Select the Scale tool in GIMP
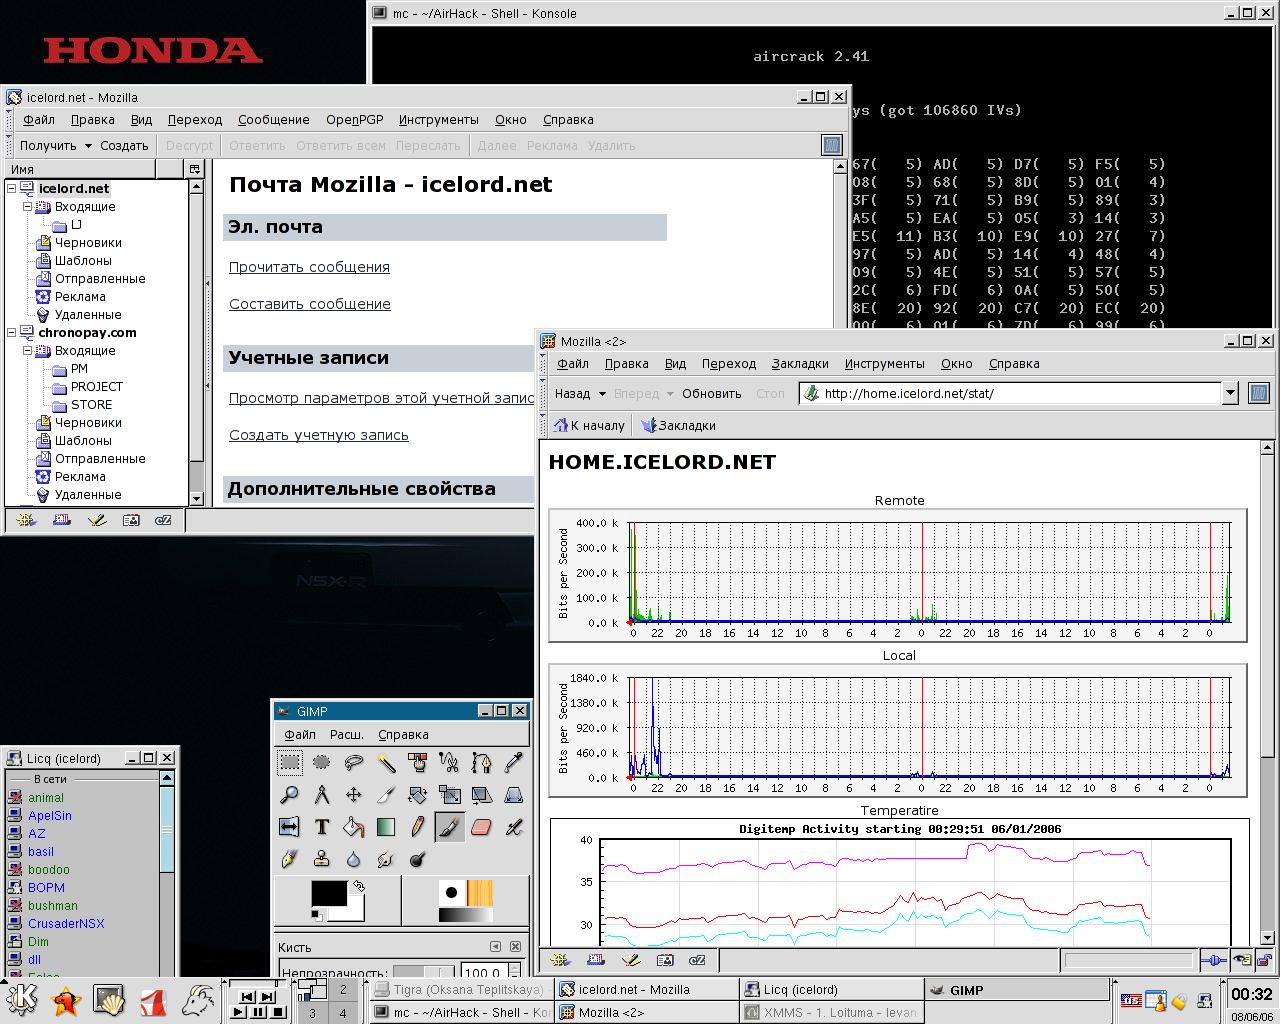 449,795
